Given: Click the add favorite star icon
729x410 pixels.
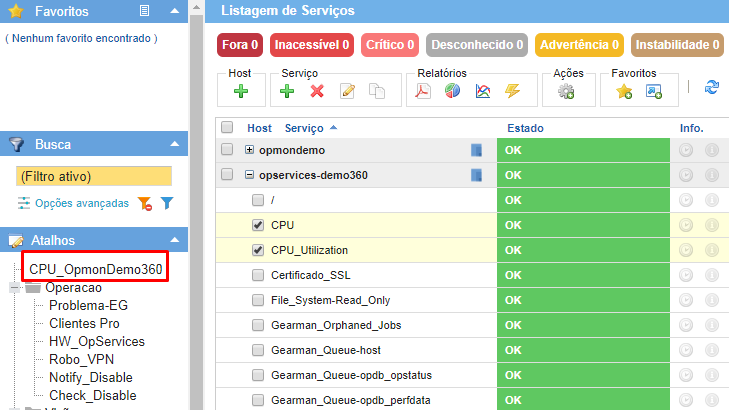Looking at the screenshot, I should point(624,91).
